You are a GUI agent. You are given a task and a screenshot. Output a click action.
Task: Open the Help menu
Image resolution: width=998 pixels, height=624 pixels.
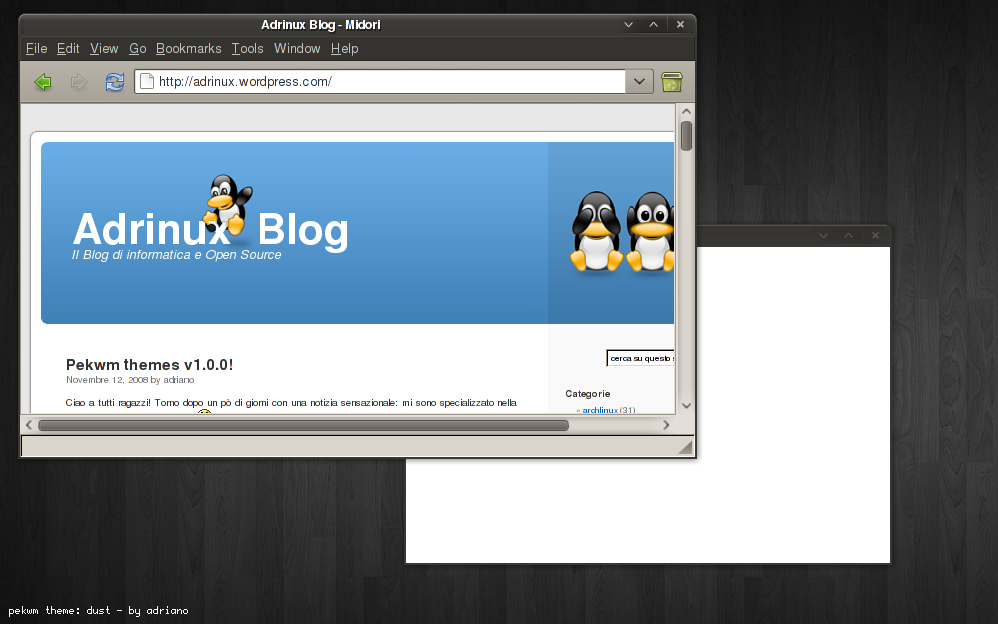(x=344, y=48)
